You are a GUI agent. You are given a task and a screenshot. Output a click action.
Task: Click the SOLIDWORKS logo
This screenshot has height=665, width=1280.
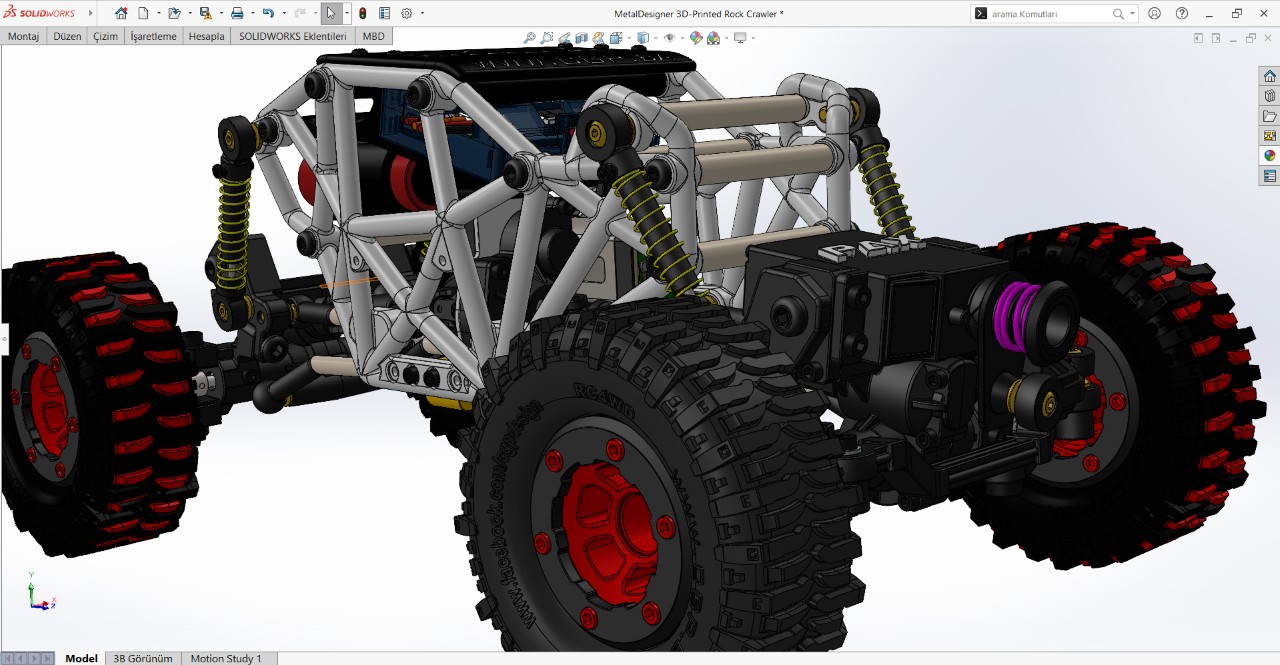40,13
